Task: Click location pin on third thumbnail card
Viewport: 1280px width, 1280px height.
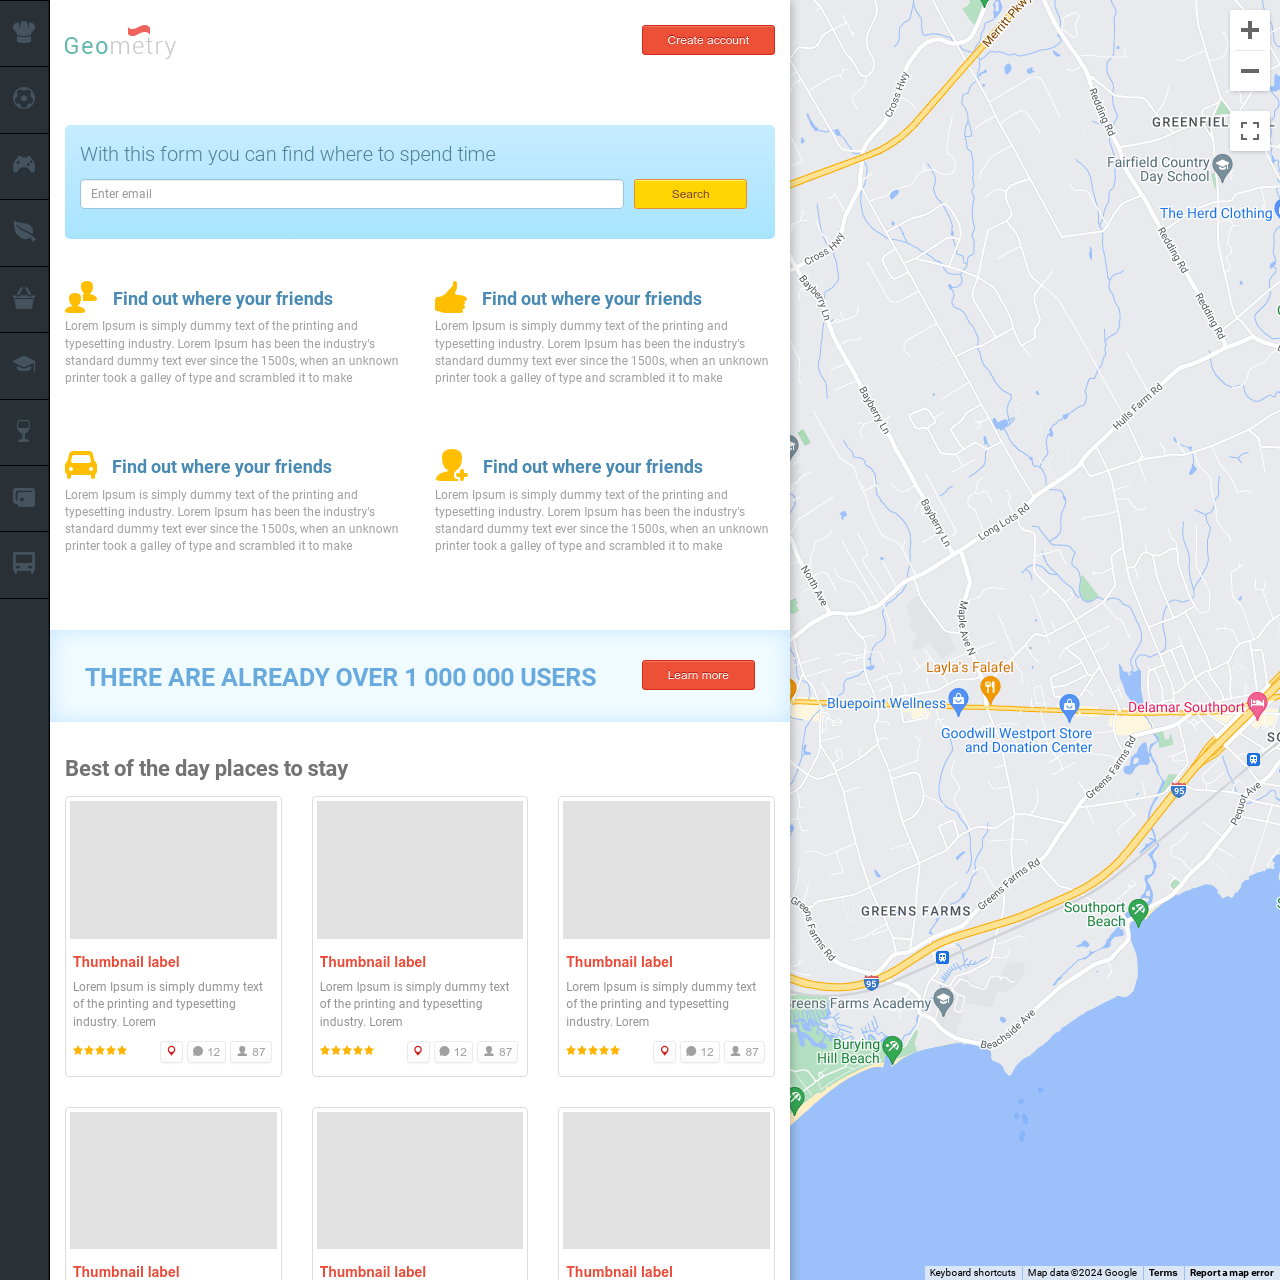Action: (x=664, y=1052)
